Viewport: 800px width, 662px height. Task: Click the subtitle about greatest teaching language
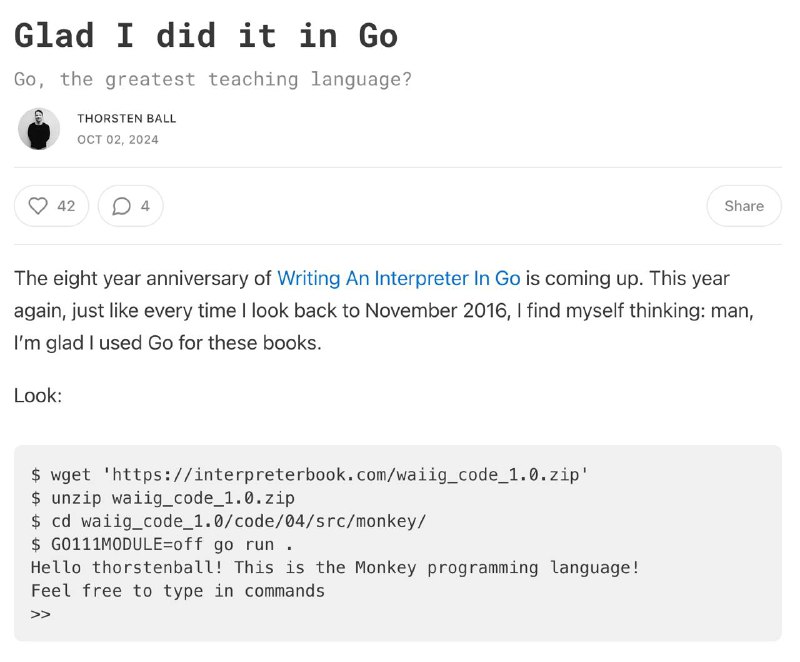click(213, 80)
